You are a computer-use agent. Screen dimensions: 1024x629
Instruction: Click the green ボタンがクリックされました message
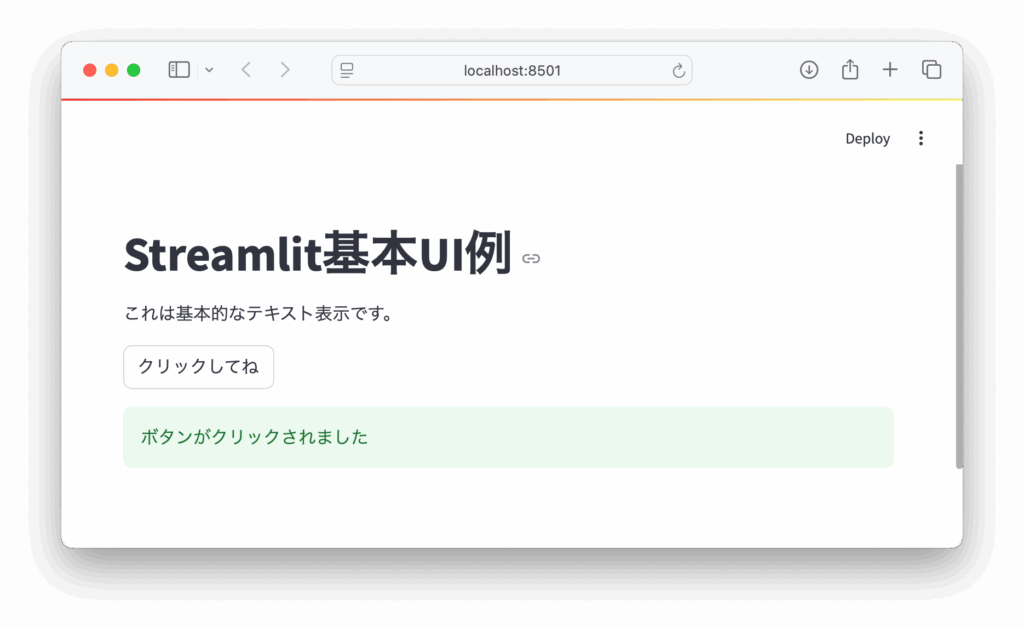click(508, 437)
